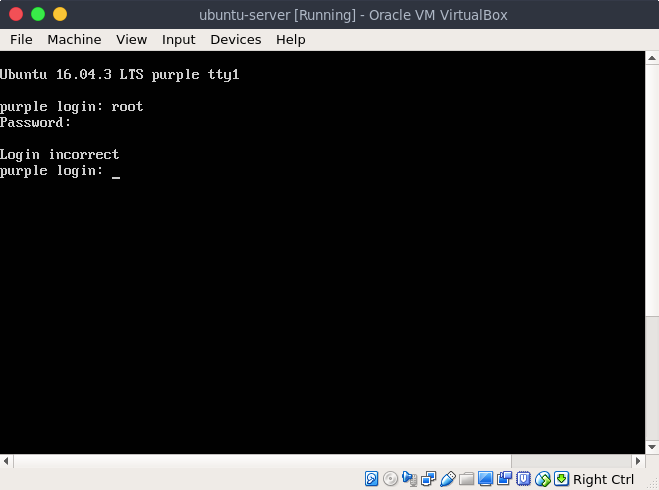Click the hard disk activity status icon
Viewport: 659px width, 490px height.
click(372, 479)
